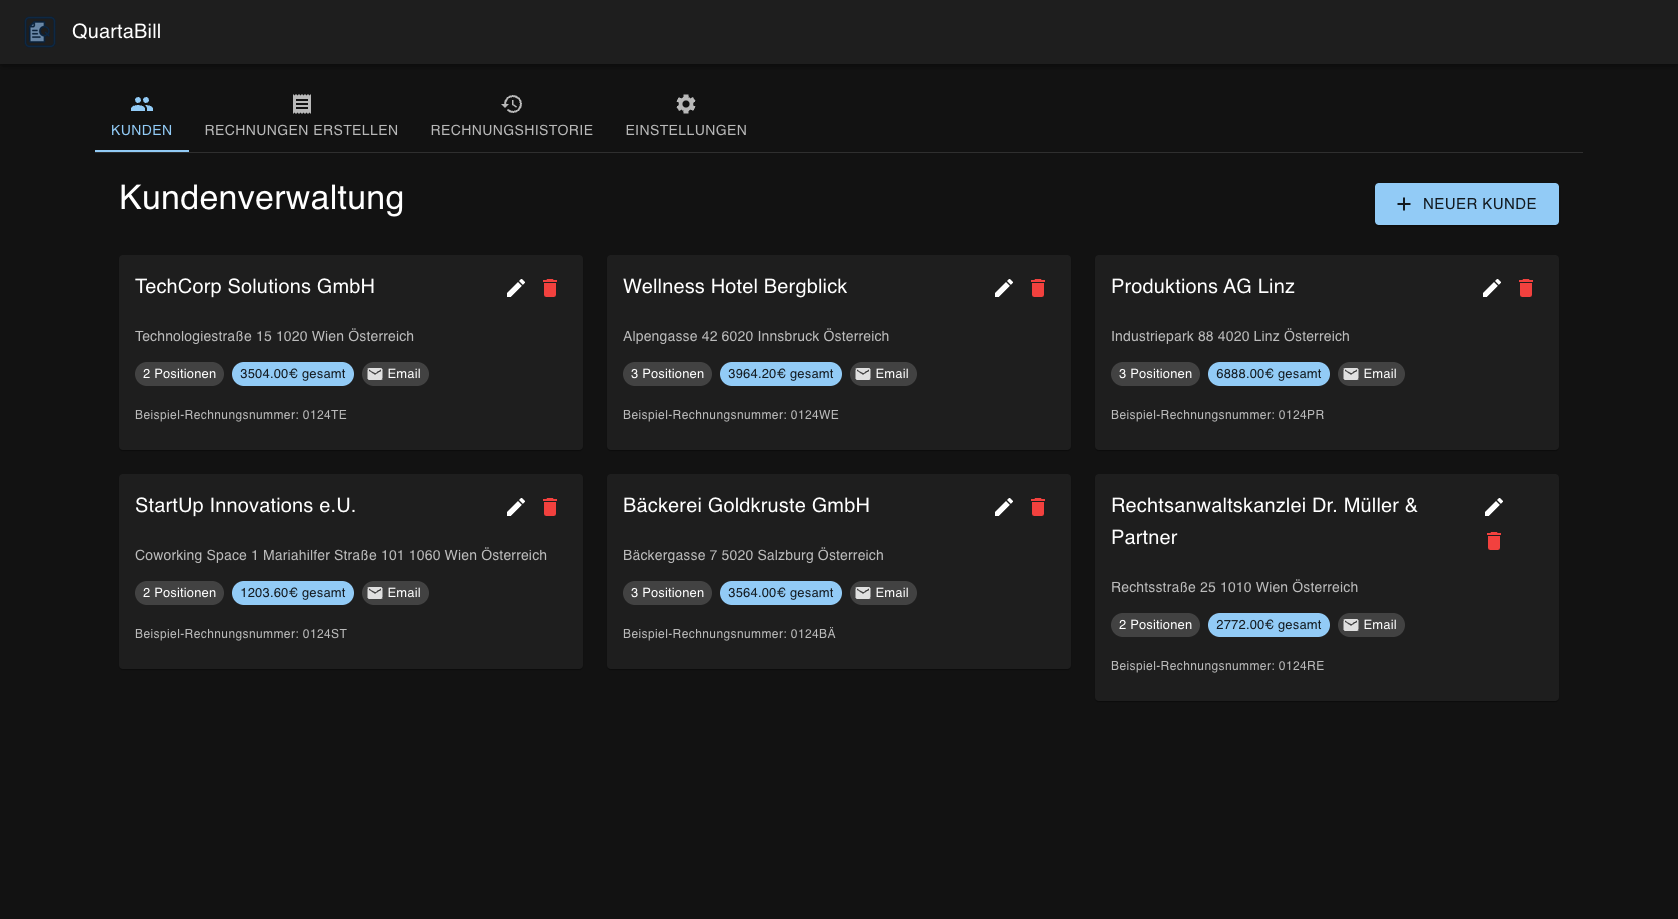Delete the Wellness Hotel Bergblick customer
1678x919 pixels.
1037,288
